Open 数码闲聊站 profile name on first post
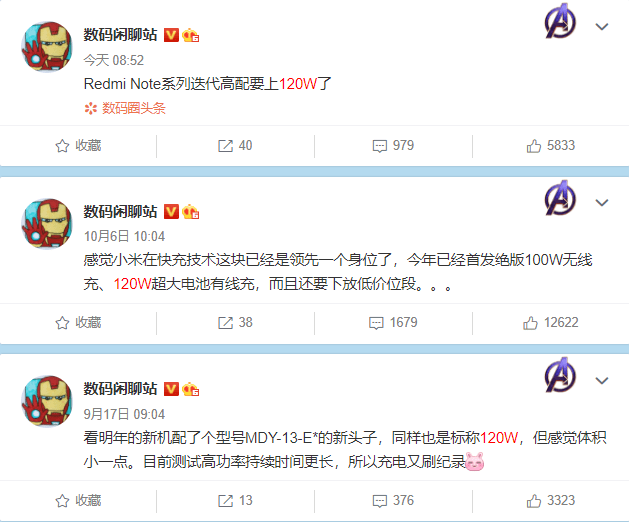Screen dimensions: 629x522 click(x=120, y=35)
